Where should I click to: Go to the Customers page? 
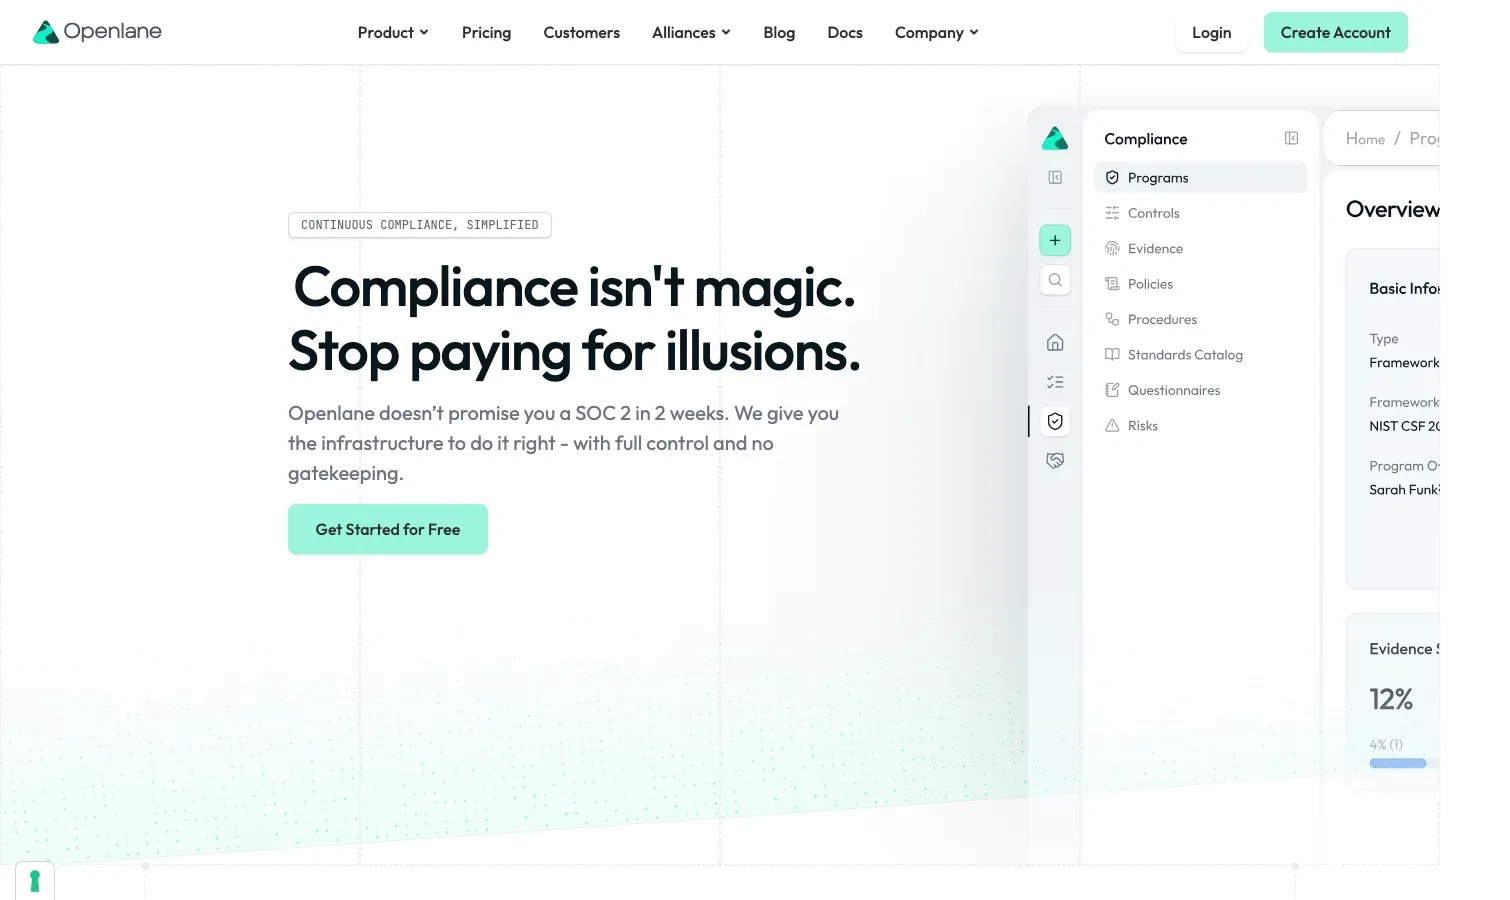[581, 33]
